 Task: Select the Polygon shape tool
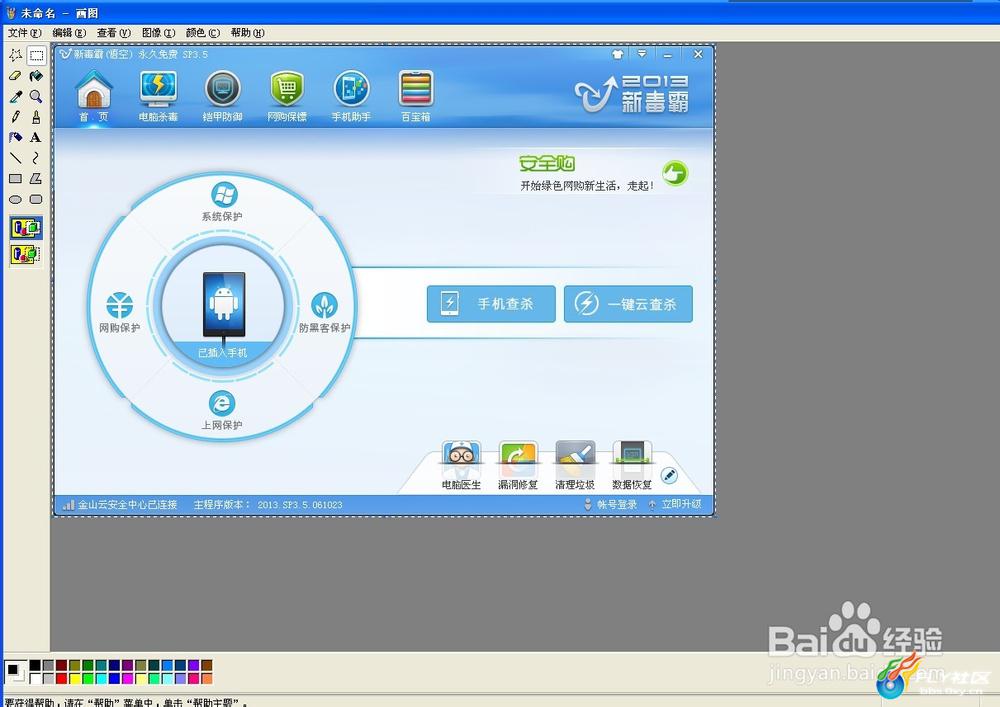click(x=36, y=179)
